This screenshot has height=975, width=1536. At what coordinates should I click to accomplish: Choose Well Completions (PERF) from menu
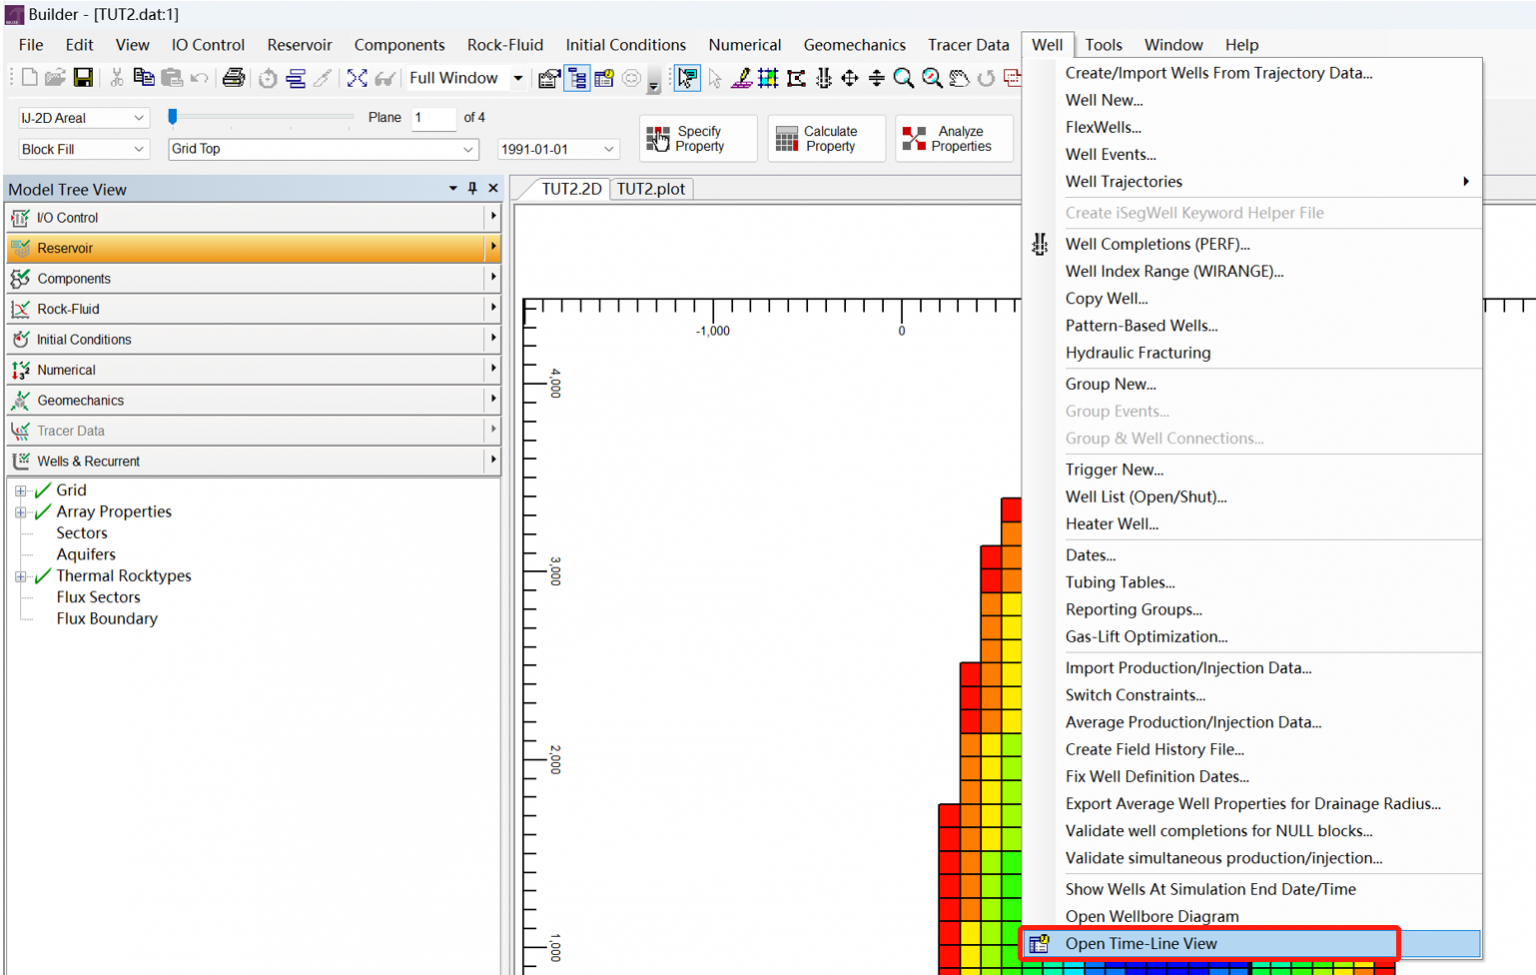pos(1157,244)
